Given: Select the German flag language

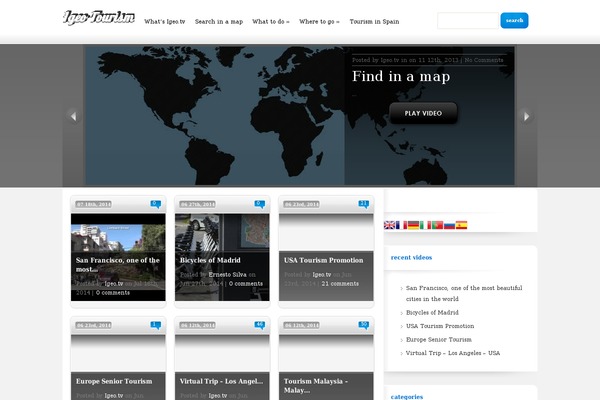Looking at the screenshot, I should coord(413,225).
